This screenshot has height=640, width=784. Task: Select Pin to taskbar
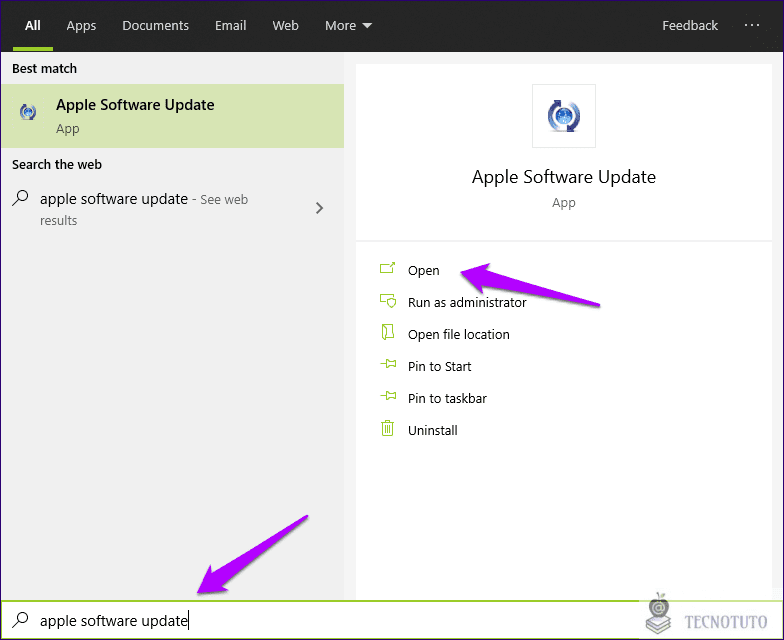click(447, 398)
